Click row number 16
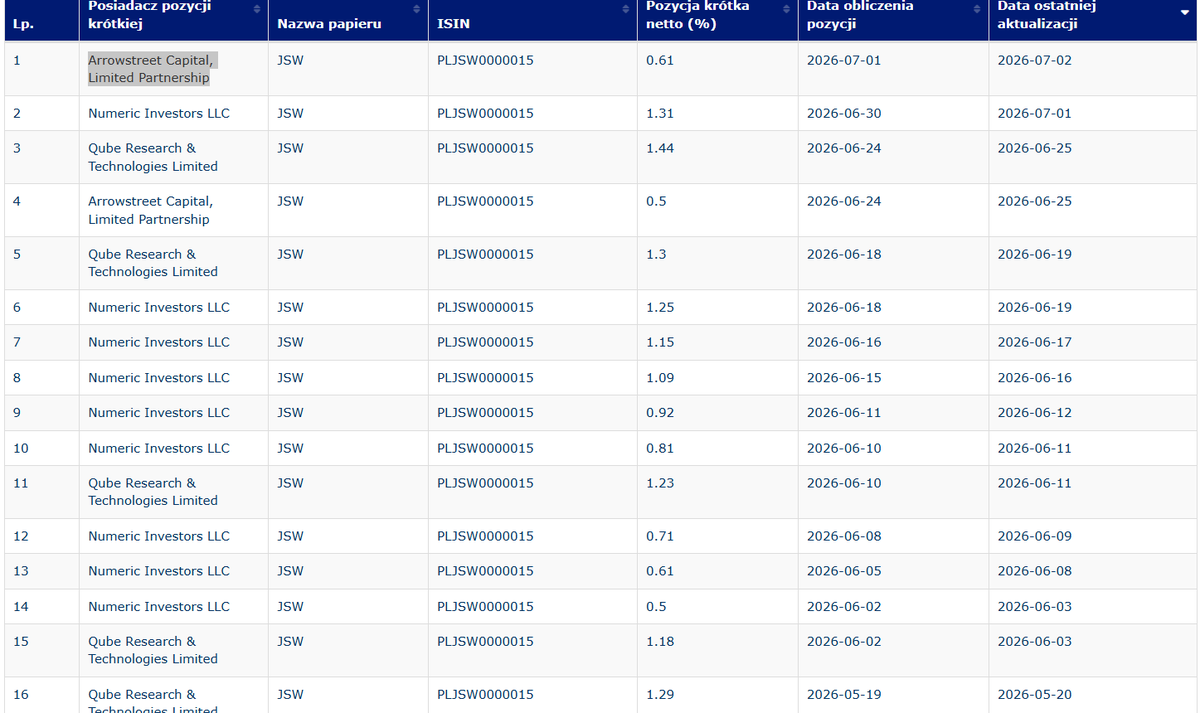 pos(21,695)
